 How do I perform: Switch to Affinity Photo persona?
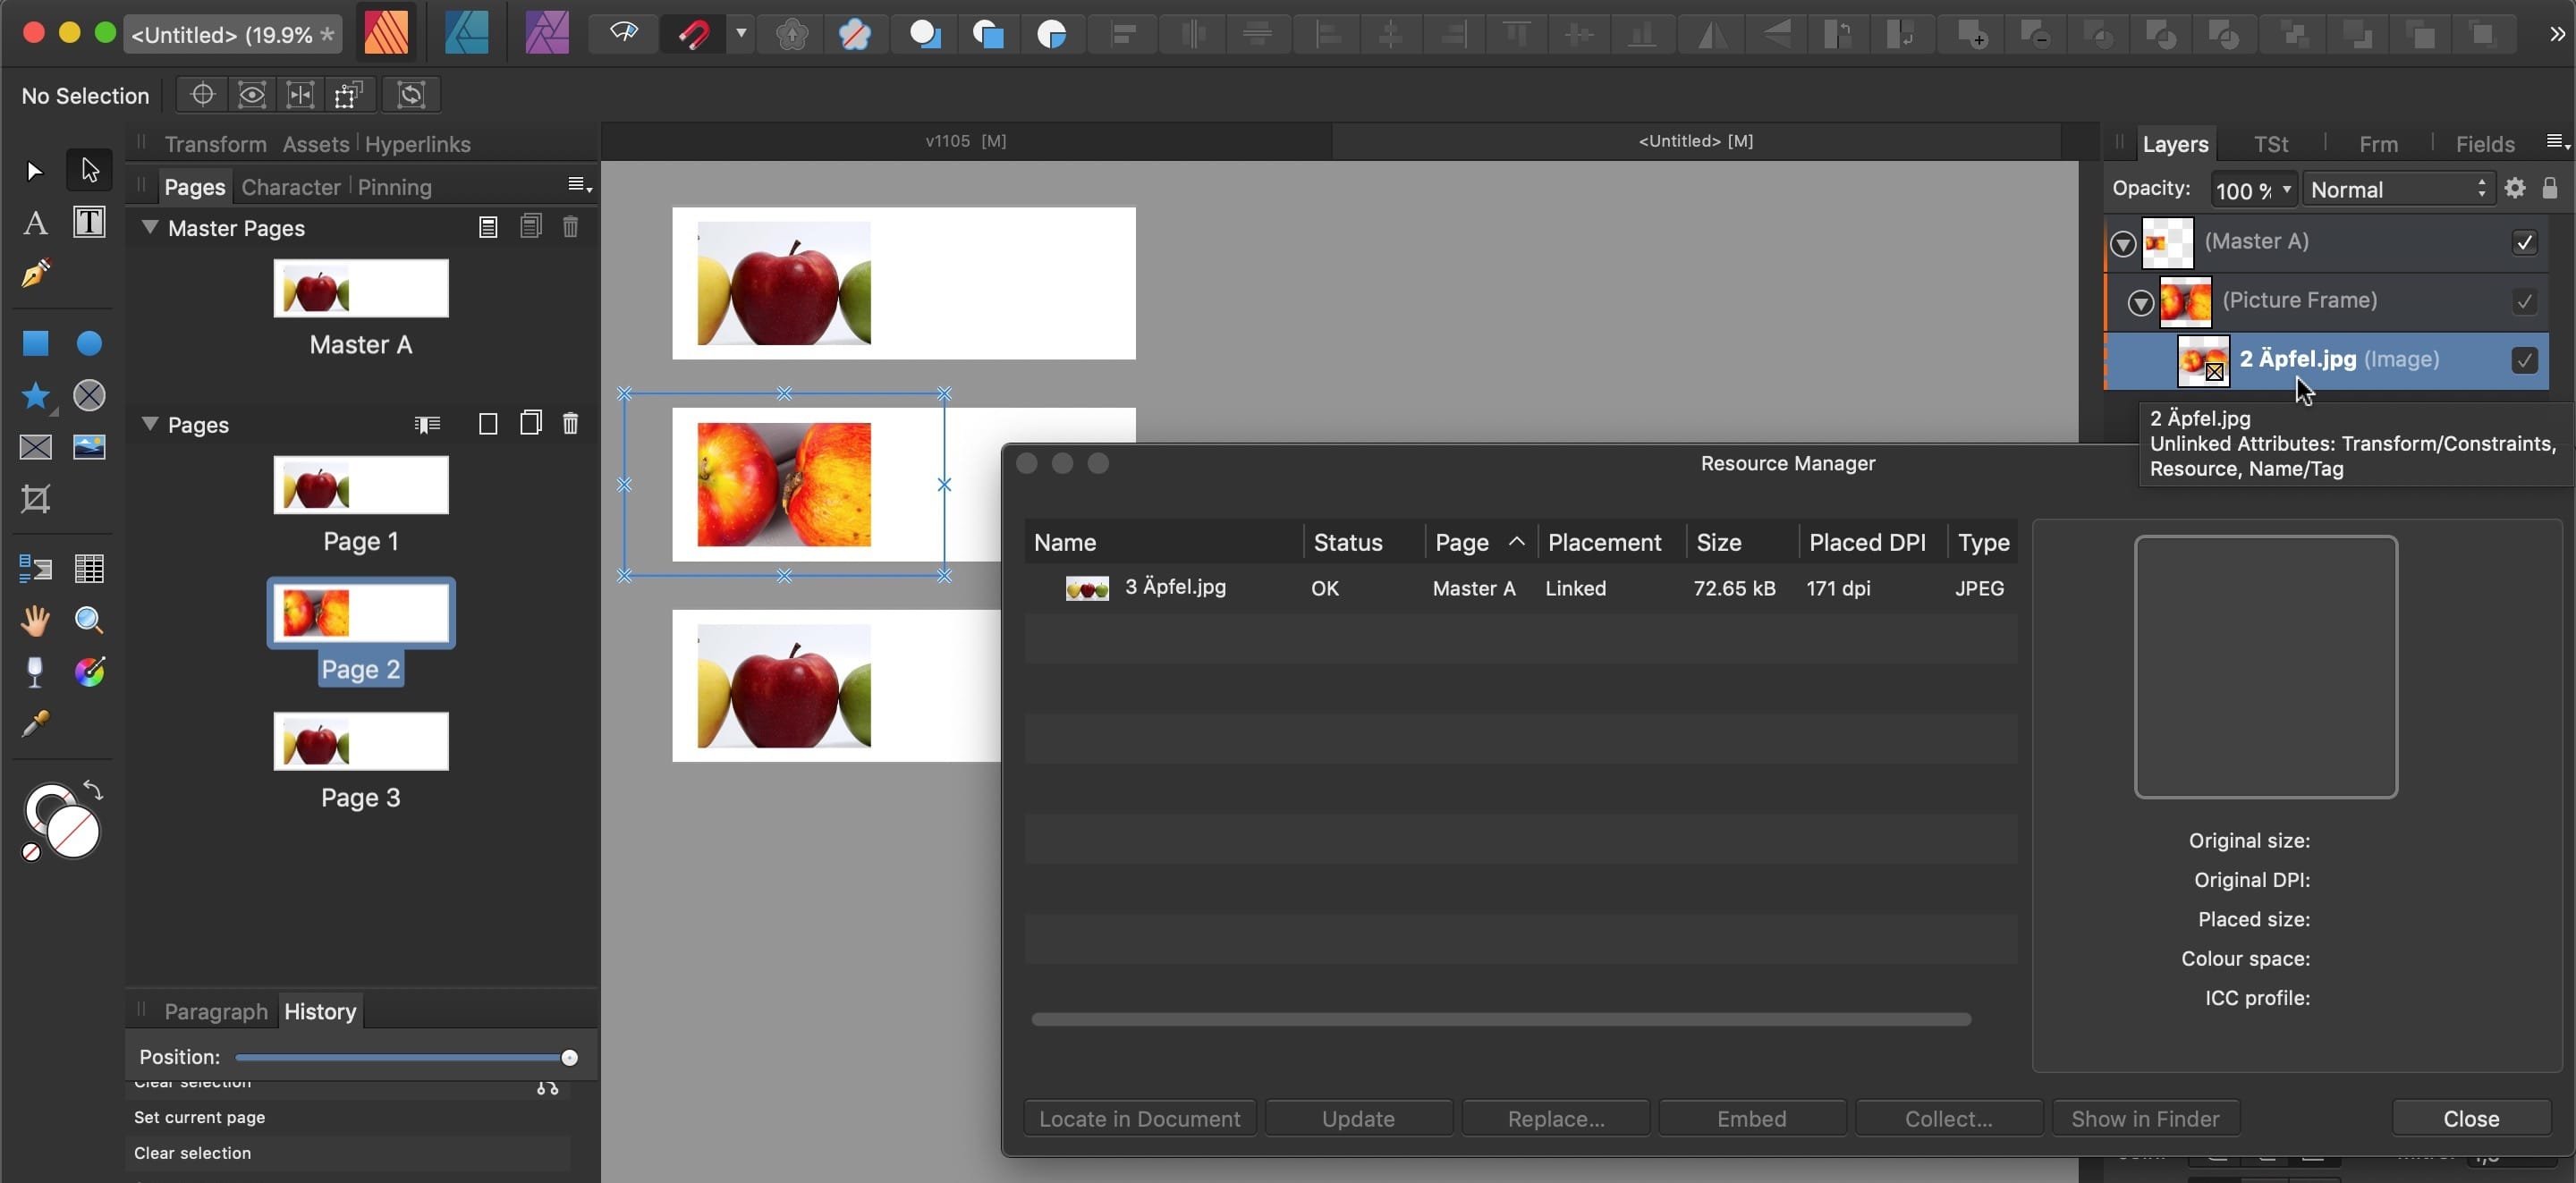click(547, 33)
